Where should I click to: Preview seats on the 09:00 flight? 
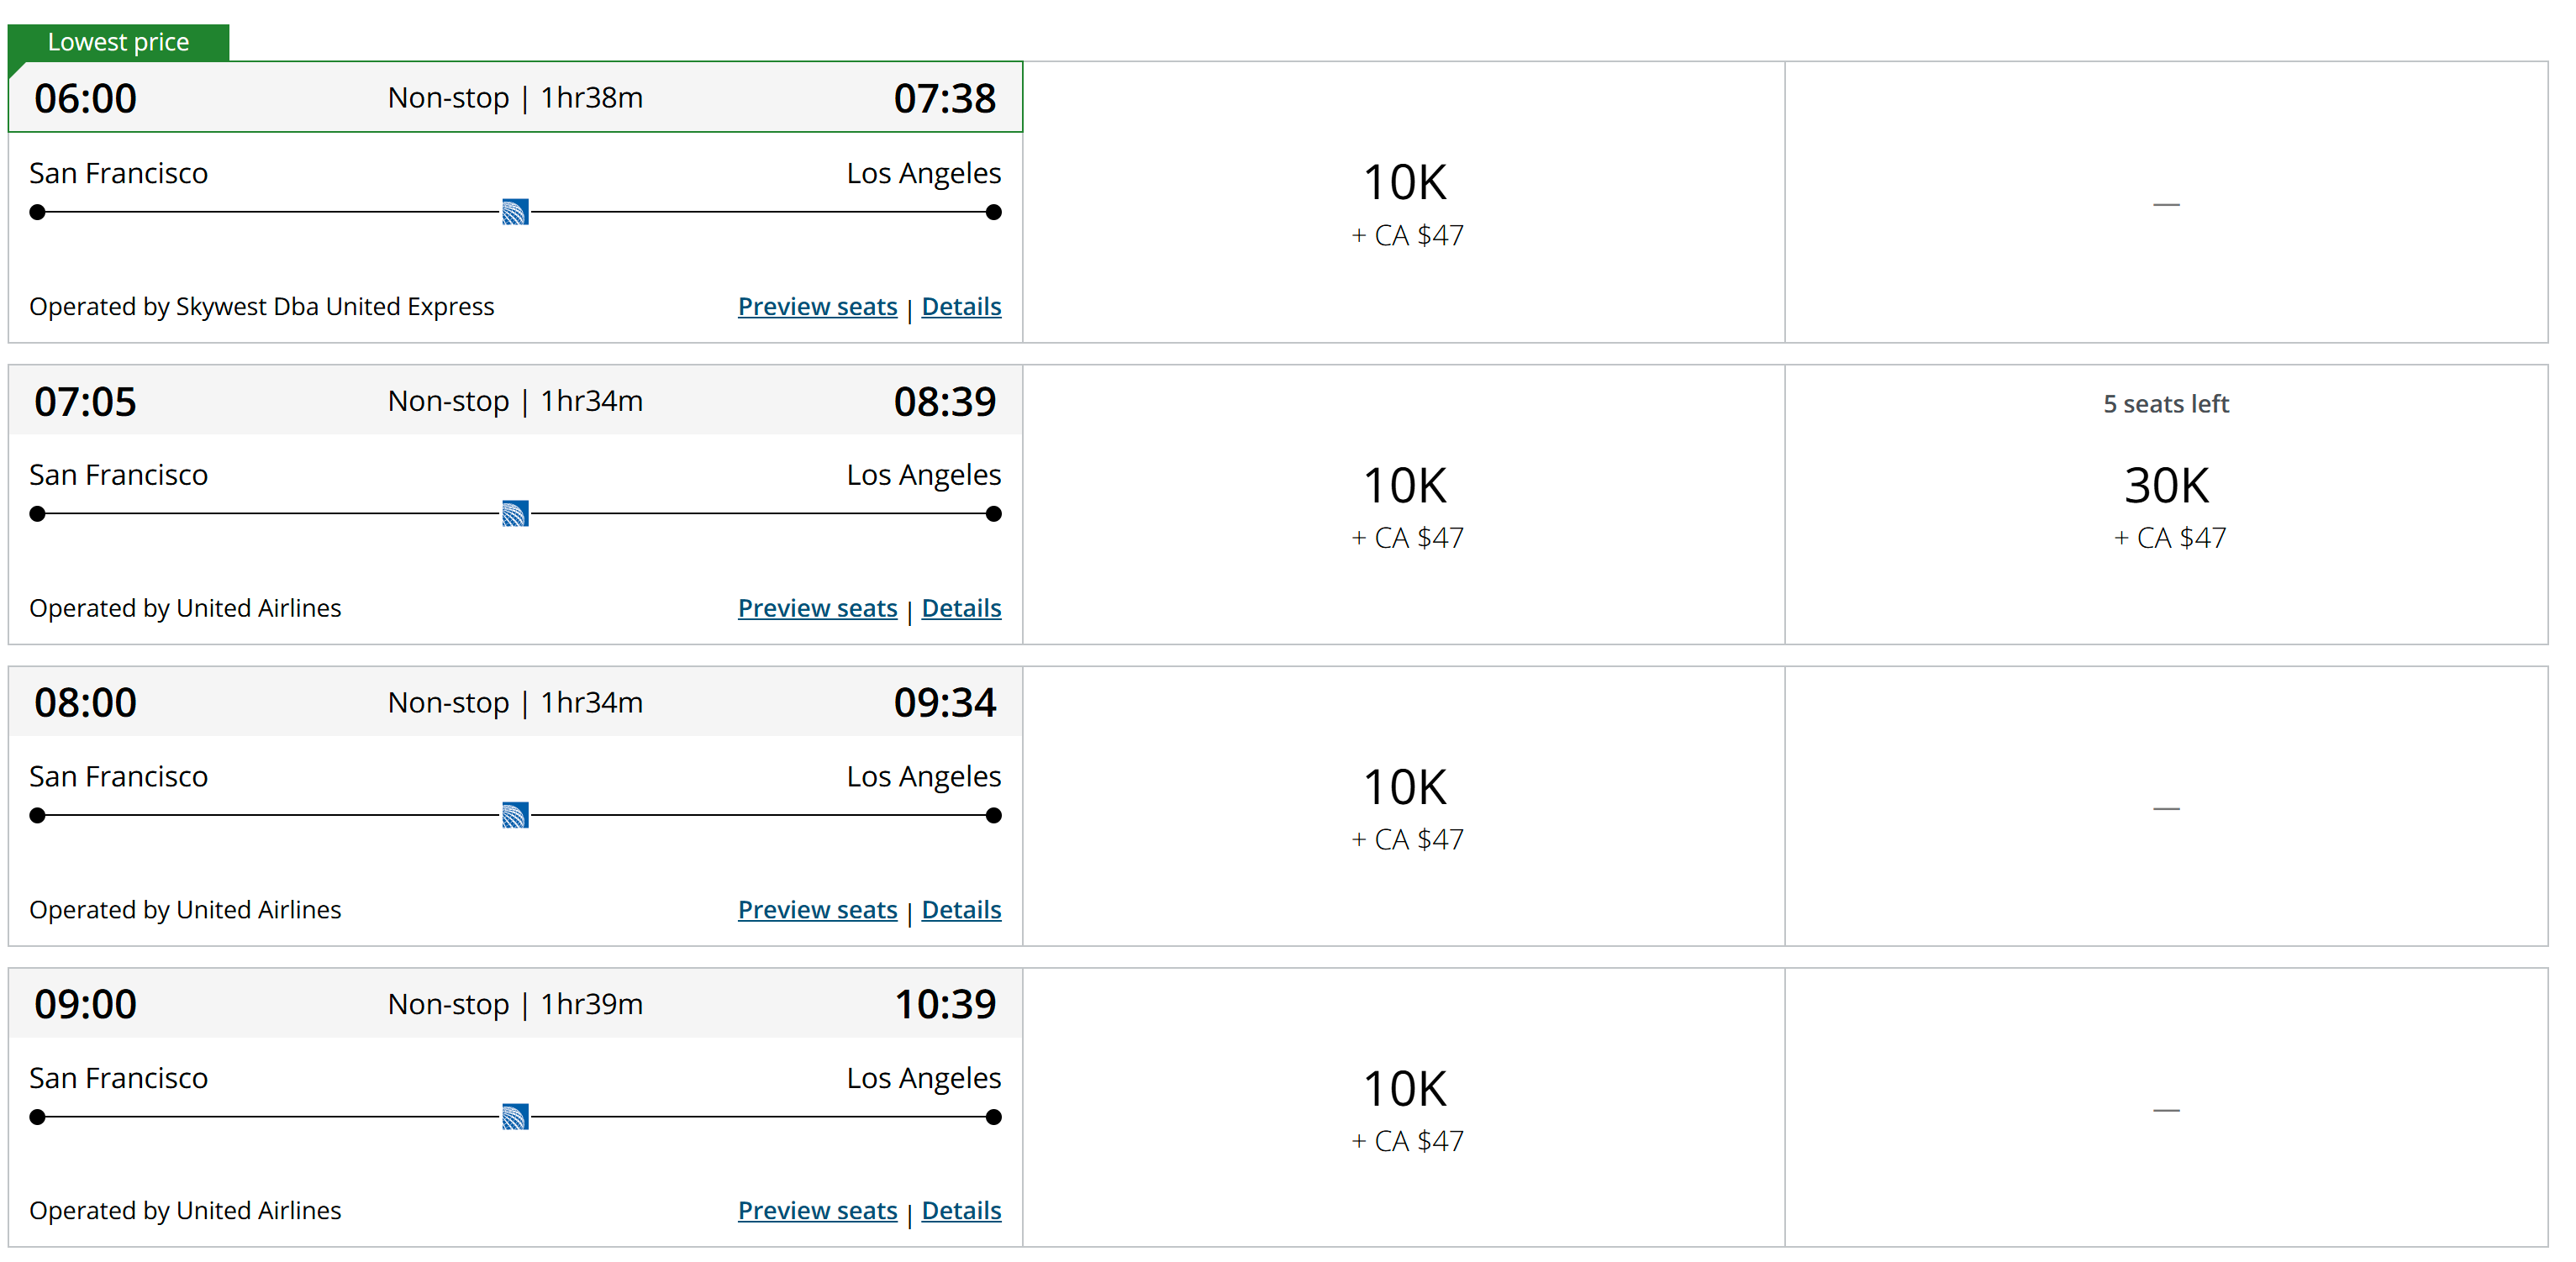pyautogui.click(x=817, y=1211)
